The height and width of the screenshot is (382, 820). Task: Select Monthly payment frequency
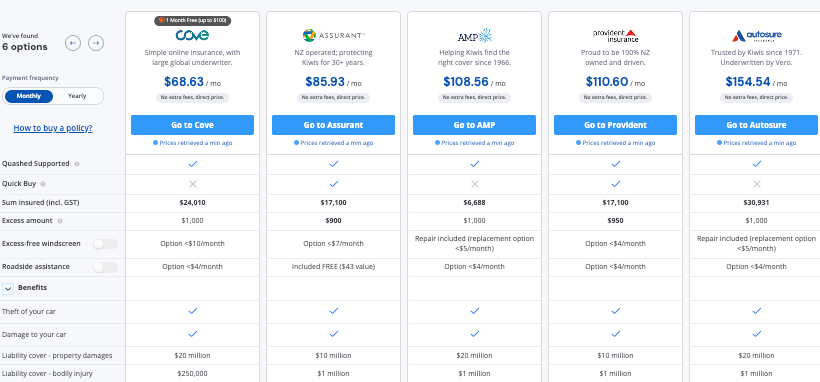point(29,96)
